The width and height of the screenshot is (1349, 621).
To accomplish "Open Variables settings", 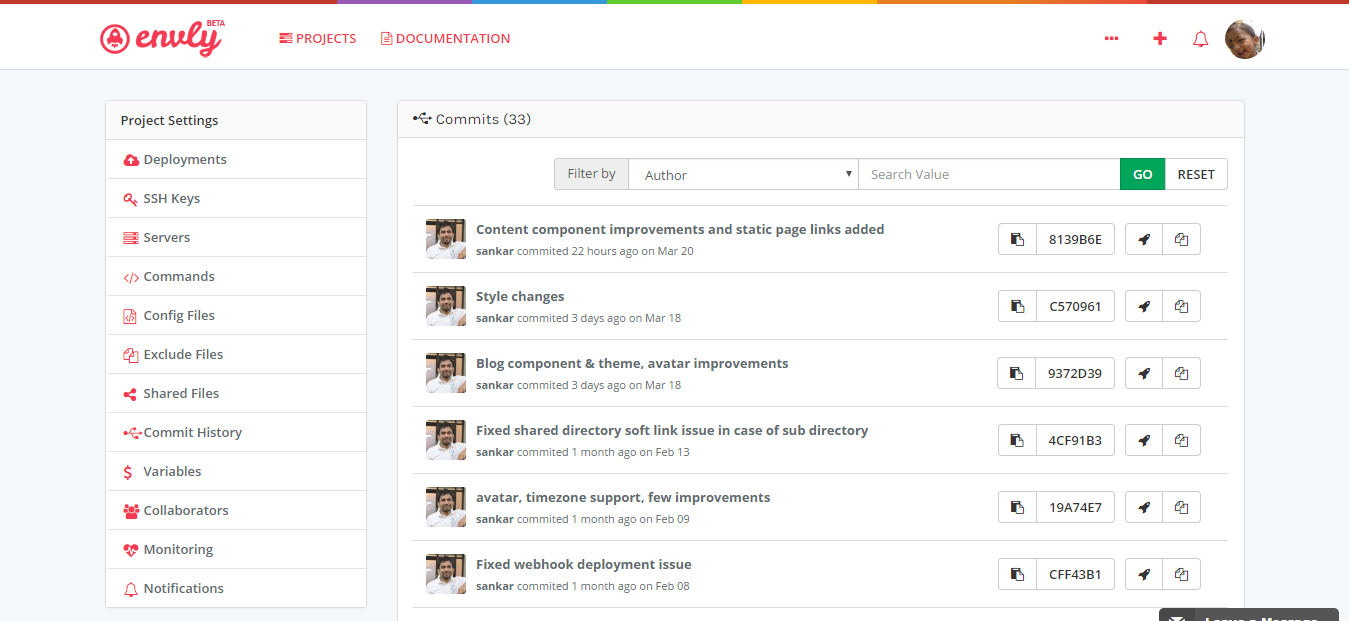I will click(x=236, y=471).
